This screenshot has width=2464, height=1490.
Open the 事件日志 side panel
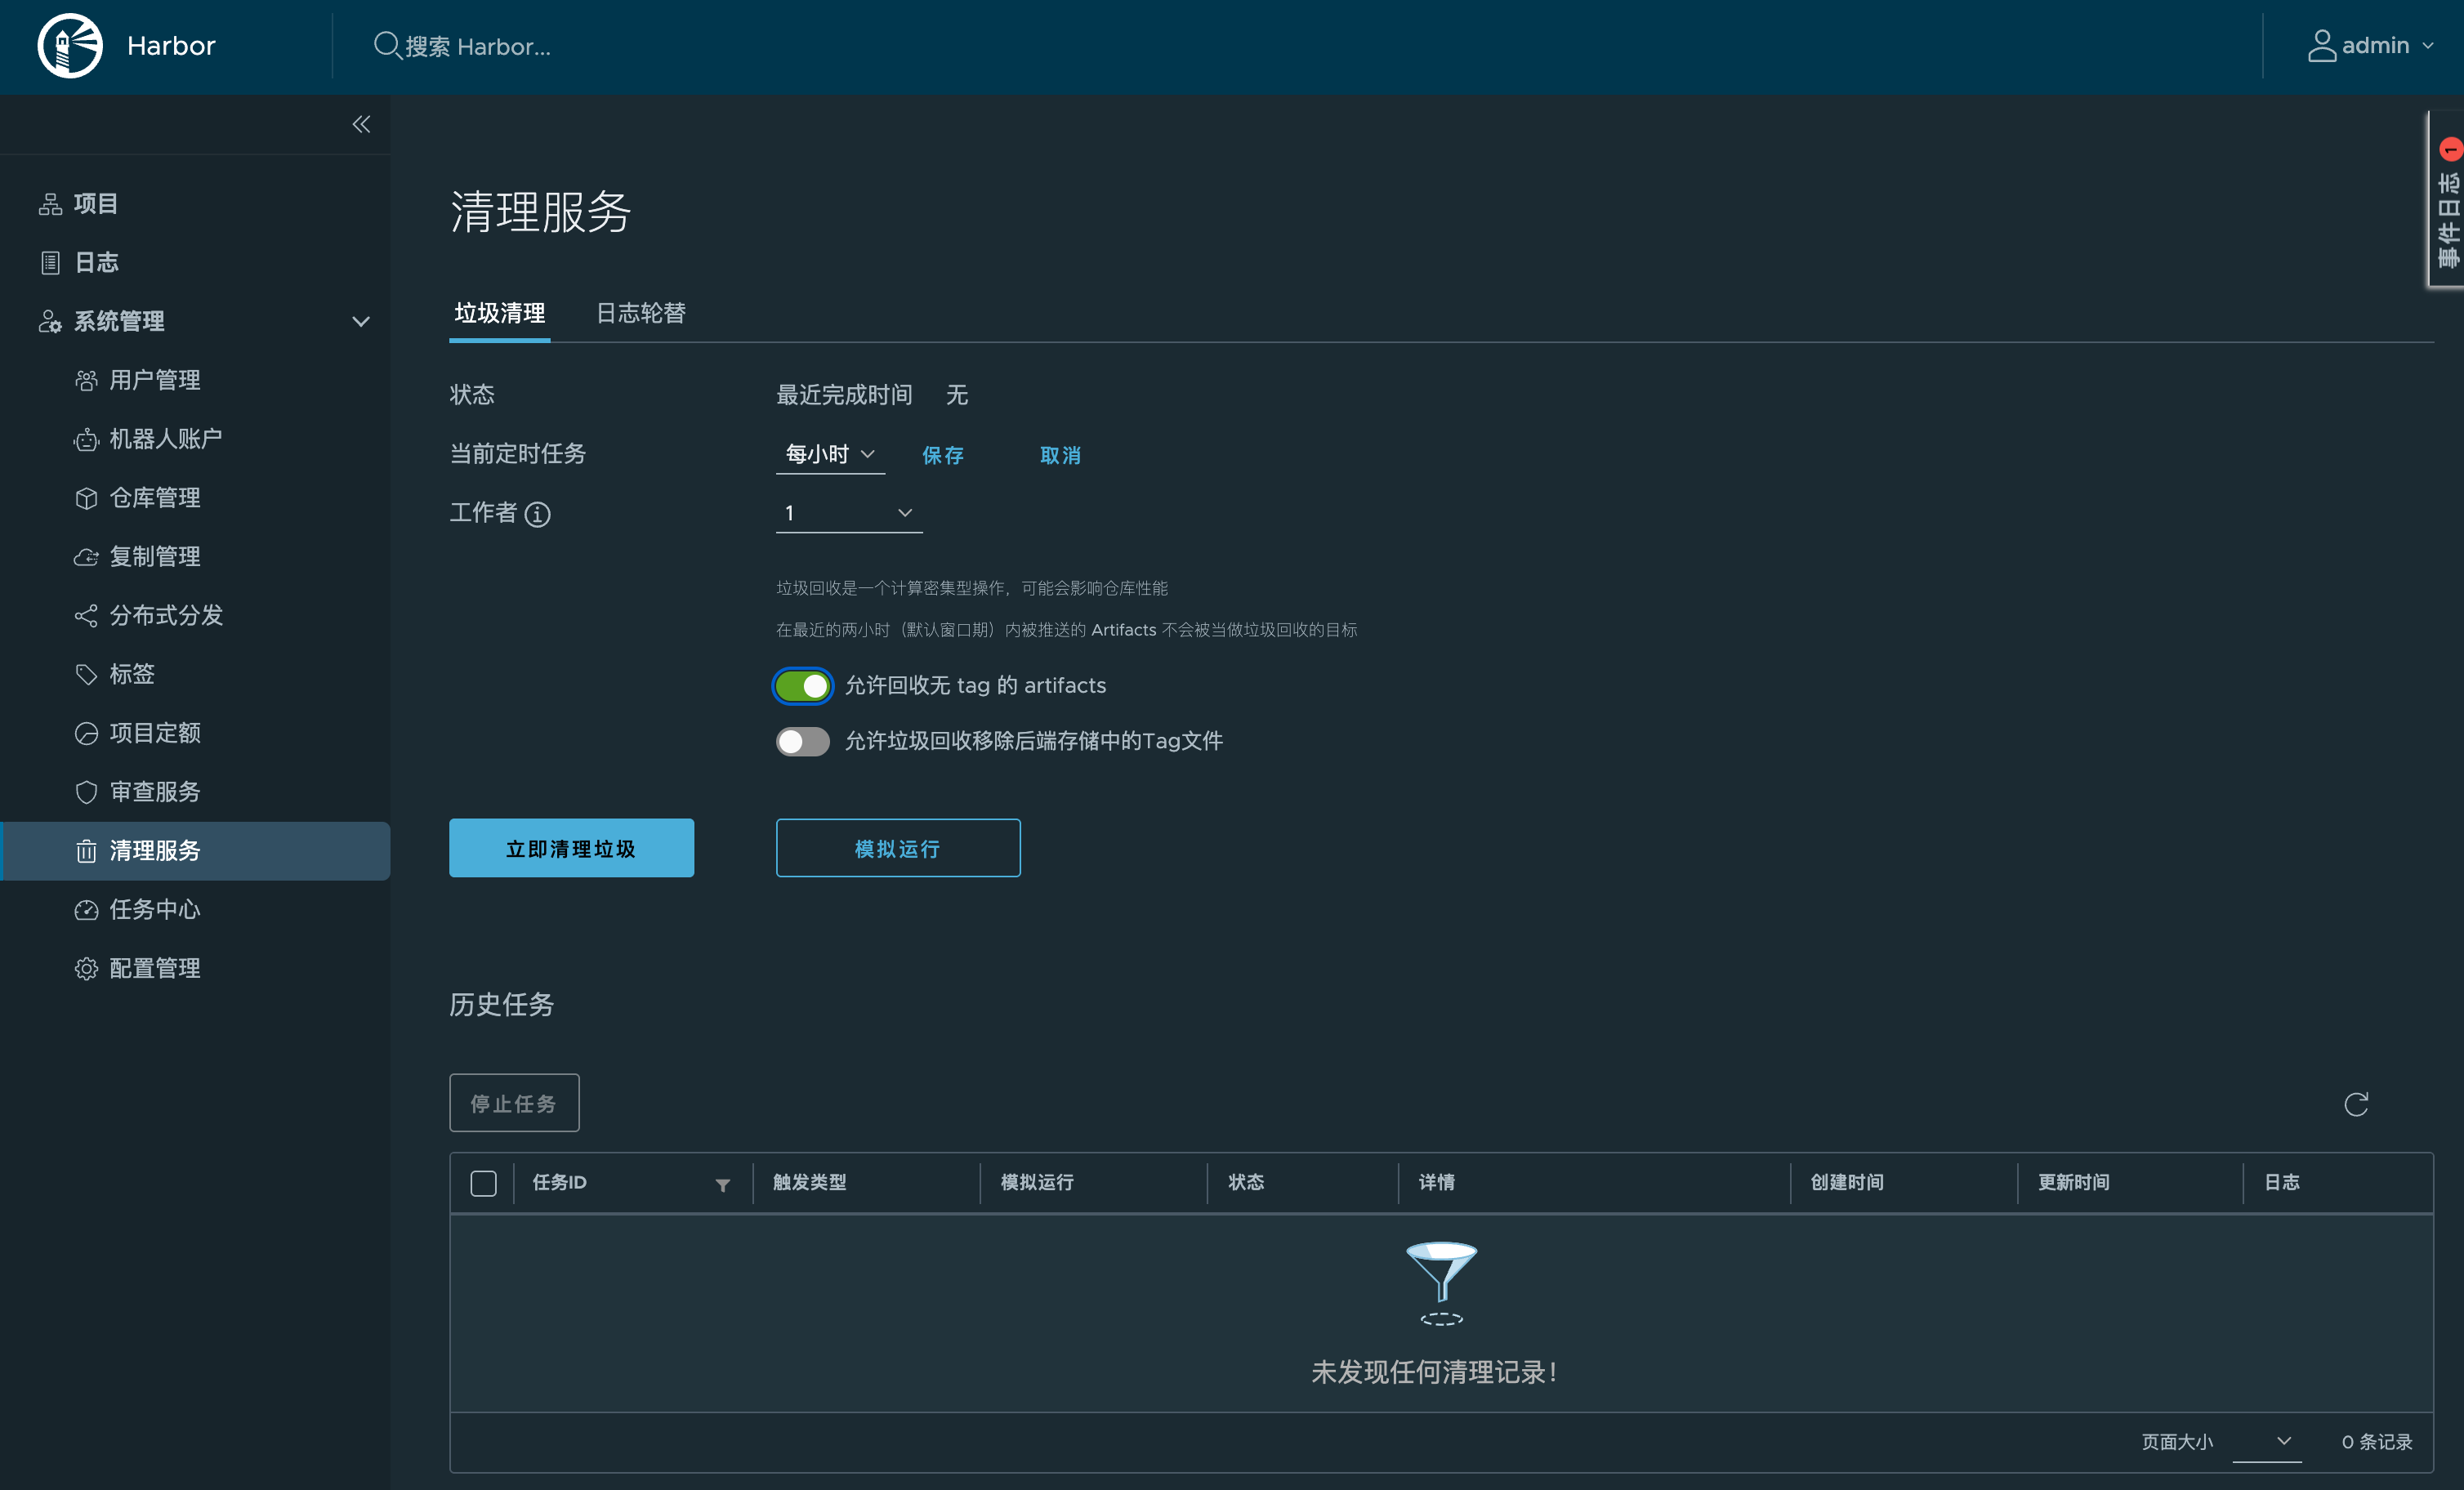[2447, 200]
